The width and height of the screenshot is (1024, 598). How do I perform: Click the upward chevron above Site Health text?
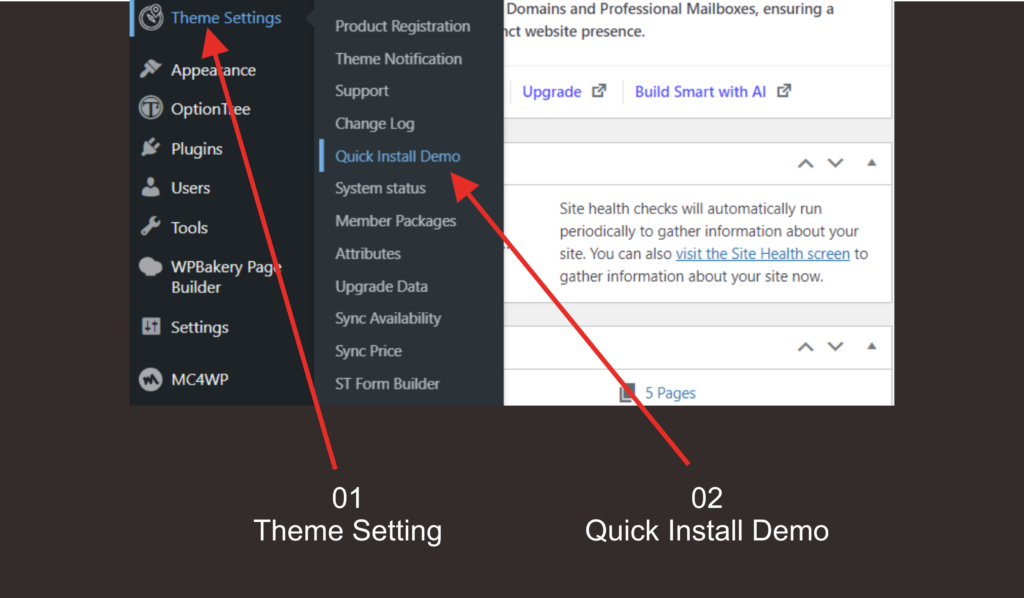tap(805, 163)
